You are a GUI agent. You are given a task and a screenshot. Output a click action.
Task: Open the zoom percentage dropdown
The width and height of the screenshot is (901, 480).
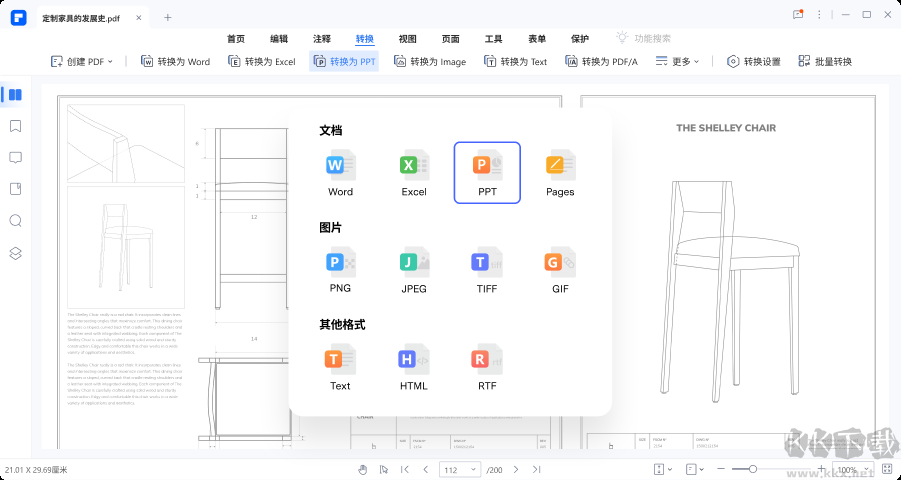click(x=851, y=469)
